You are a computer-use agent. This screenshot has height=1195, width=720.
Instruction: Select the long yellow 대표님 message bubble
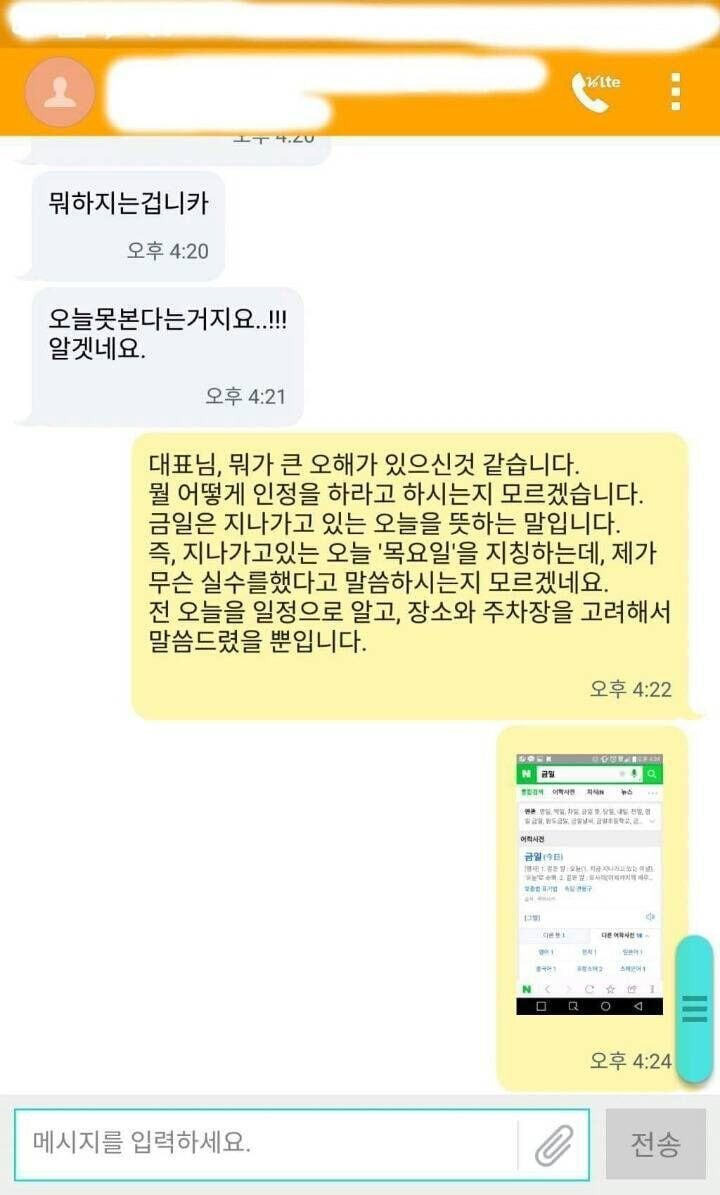(x=410, y=577)
